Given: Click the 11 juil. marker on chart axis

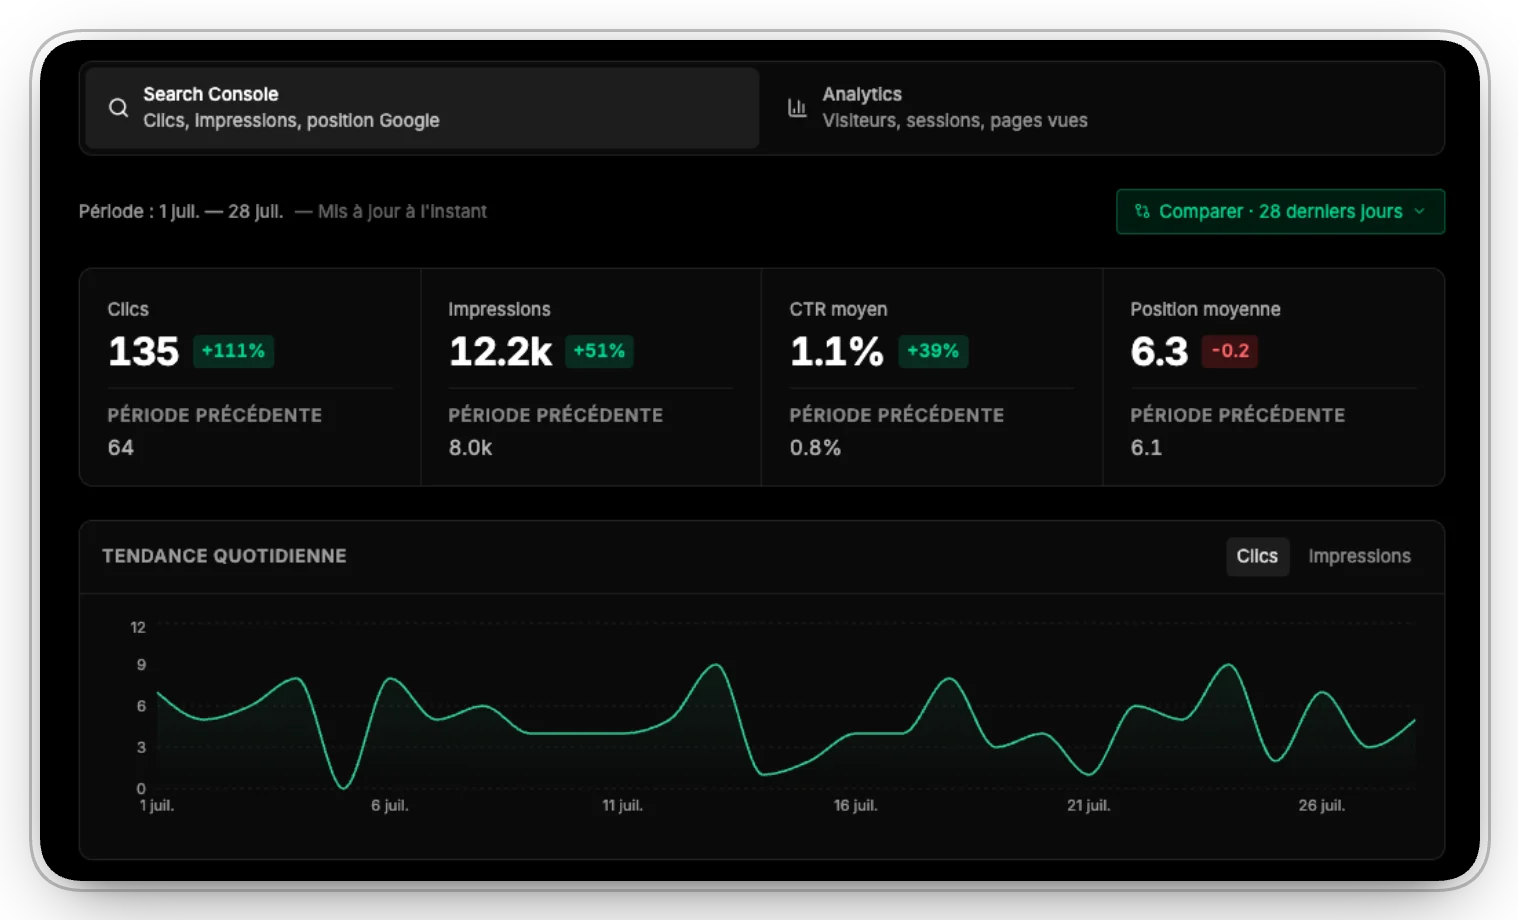Looking at the screenshot, I should click(x=622, y=805).
